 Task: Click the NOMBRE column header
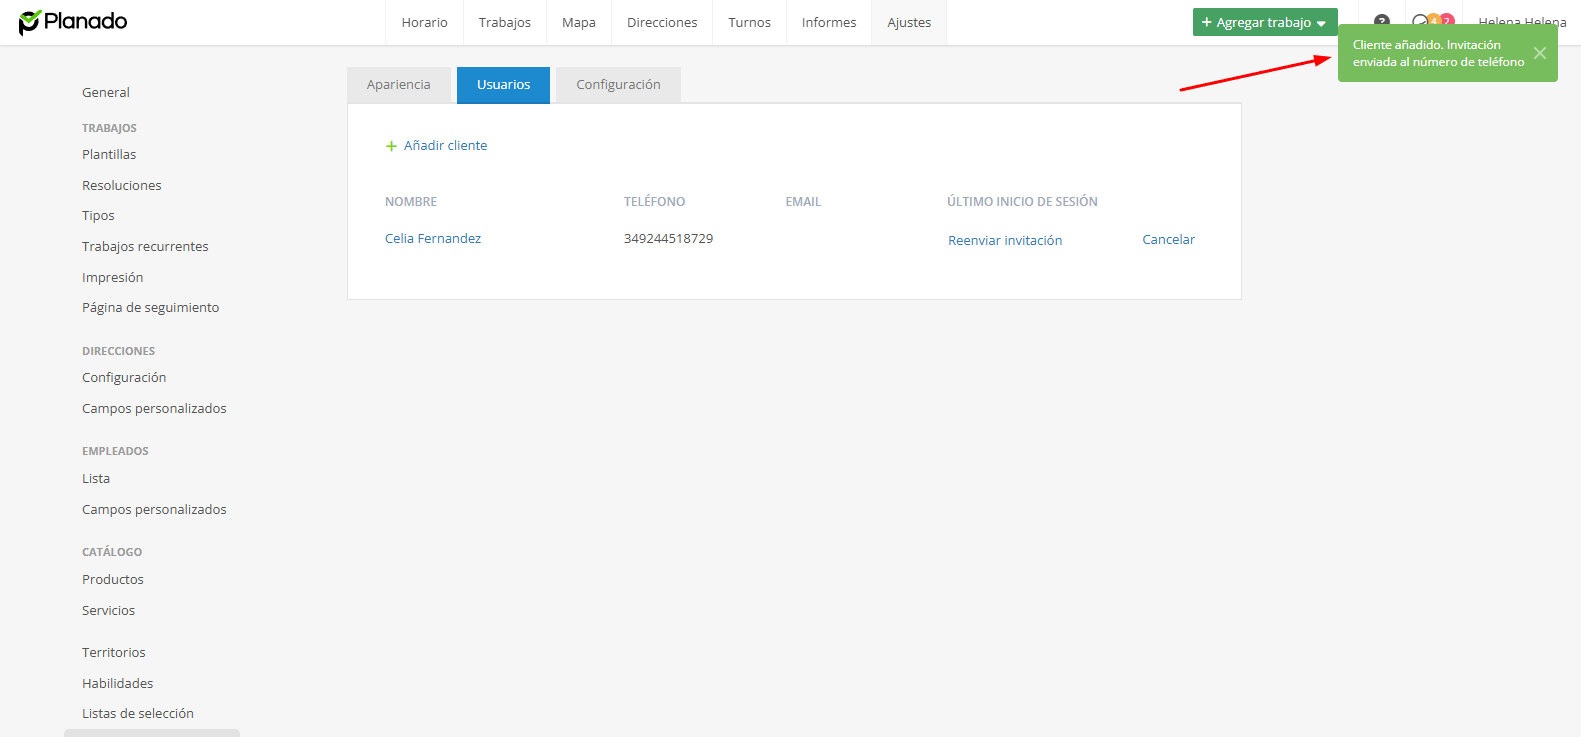click(x=411, y=202)
